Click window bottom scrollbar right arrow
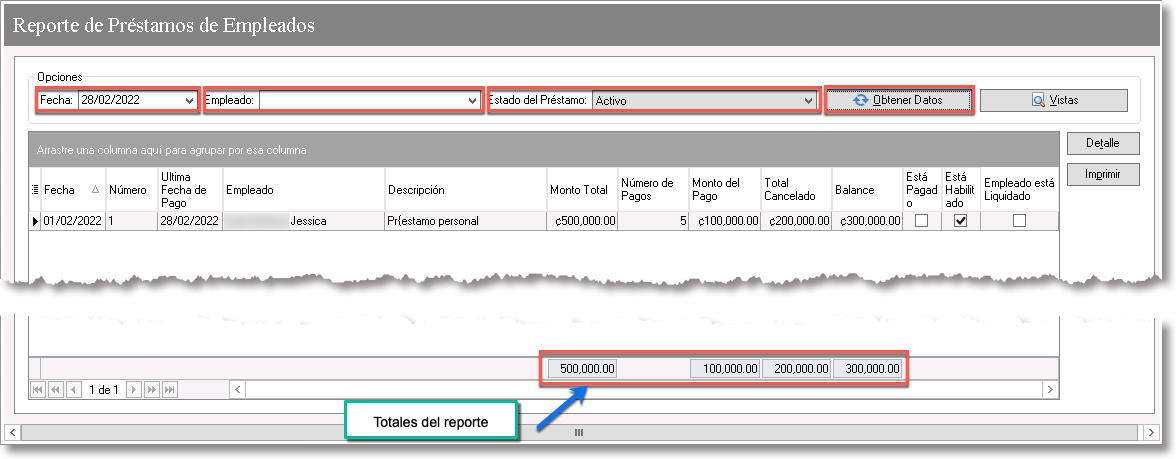The width and height of the screenshot is (1176, 459). tap(1150, 432)
